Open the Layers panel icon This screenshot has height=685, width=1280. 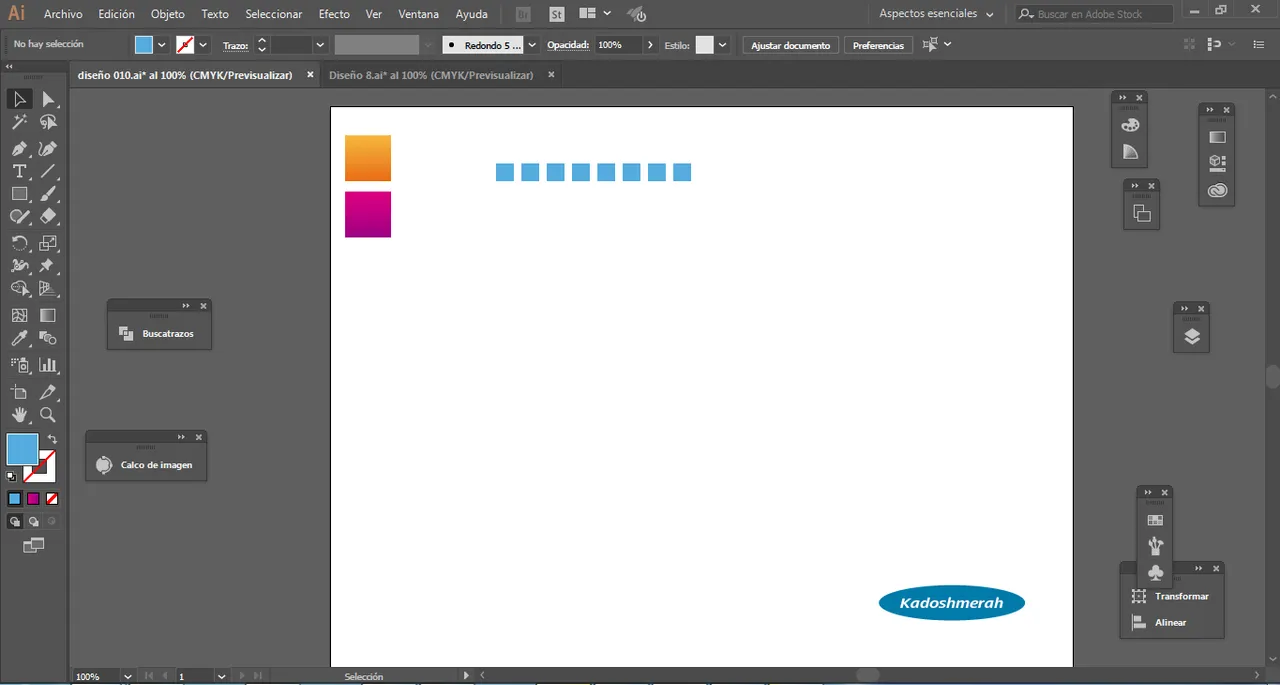coord(1191,337)
